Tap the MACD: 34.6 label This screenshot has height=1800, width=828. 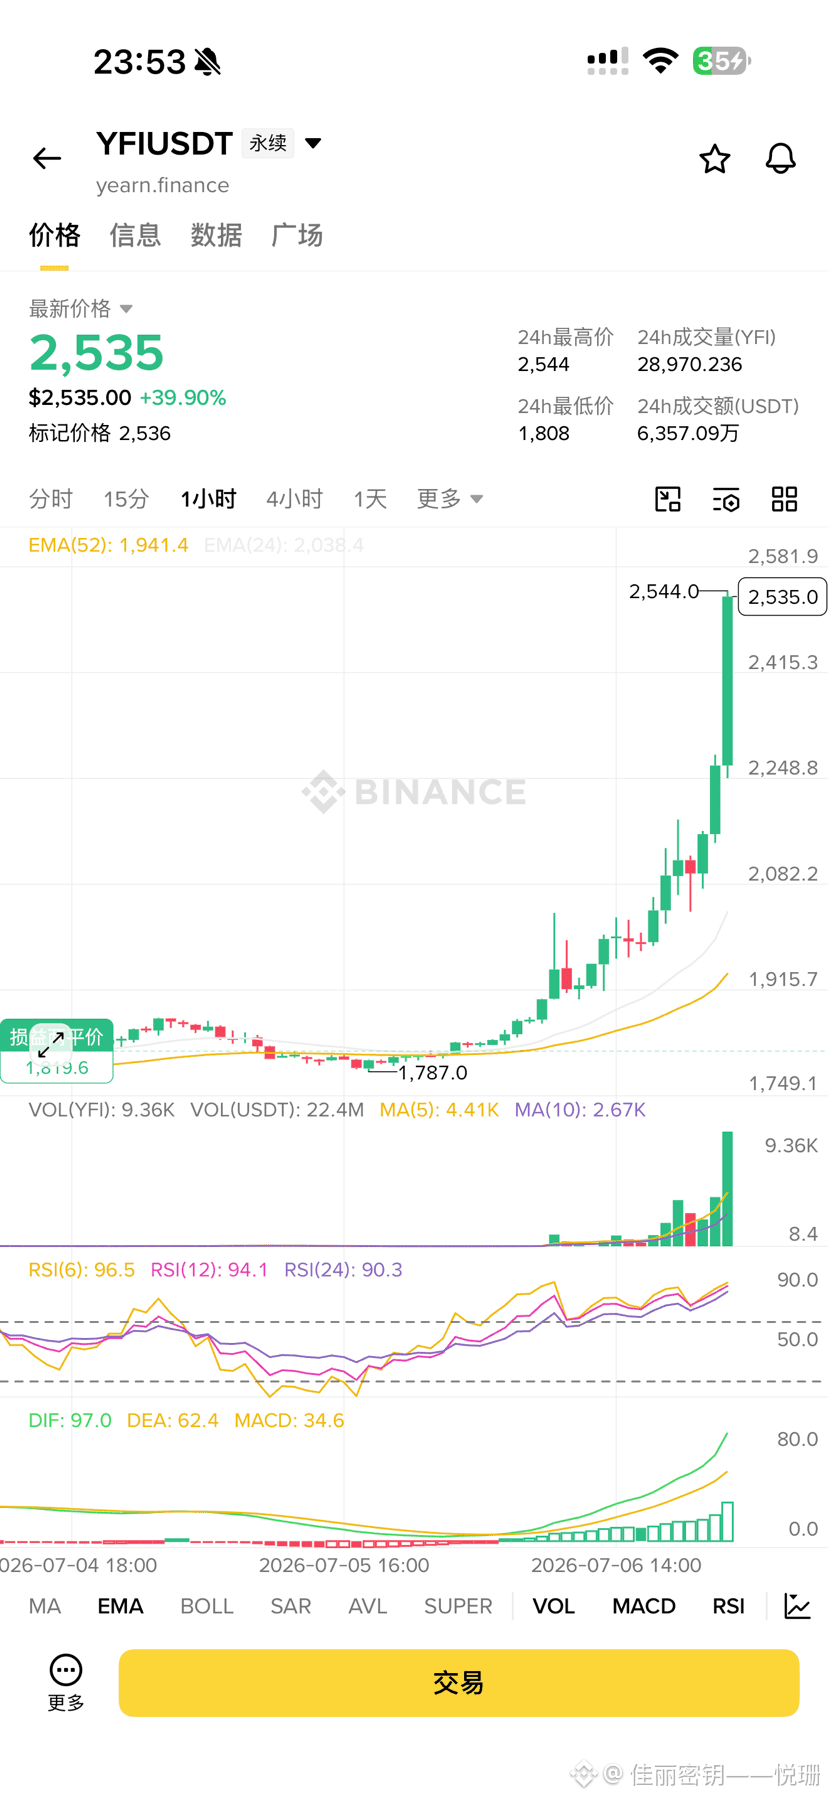click(x=289, y=1421)
